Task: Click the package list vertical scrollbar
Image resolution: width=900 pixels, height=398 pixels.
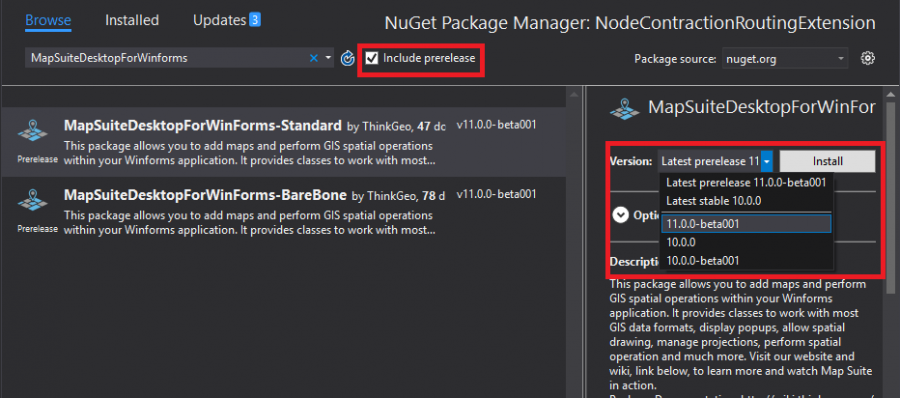Action: (x=573, y=241)
